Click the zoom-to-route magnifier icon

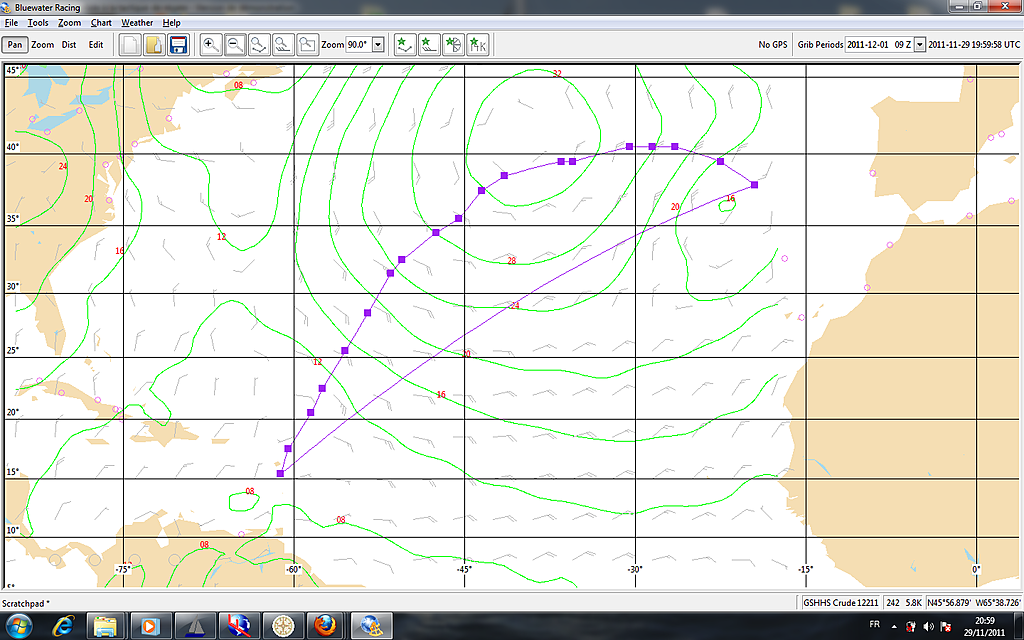pos(259,45)
